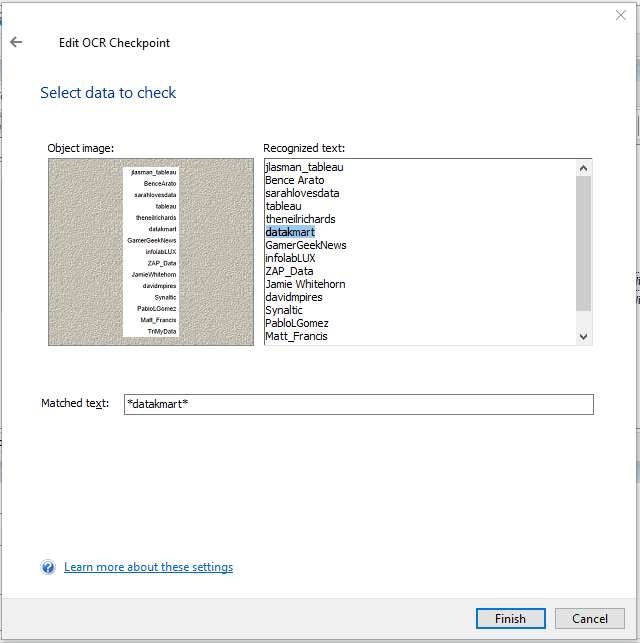This screenshot has width=640, height=643.
Task: Select Matt_Francis in recognized text
Action: point(296,336)
